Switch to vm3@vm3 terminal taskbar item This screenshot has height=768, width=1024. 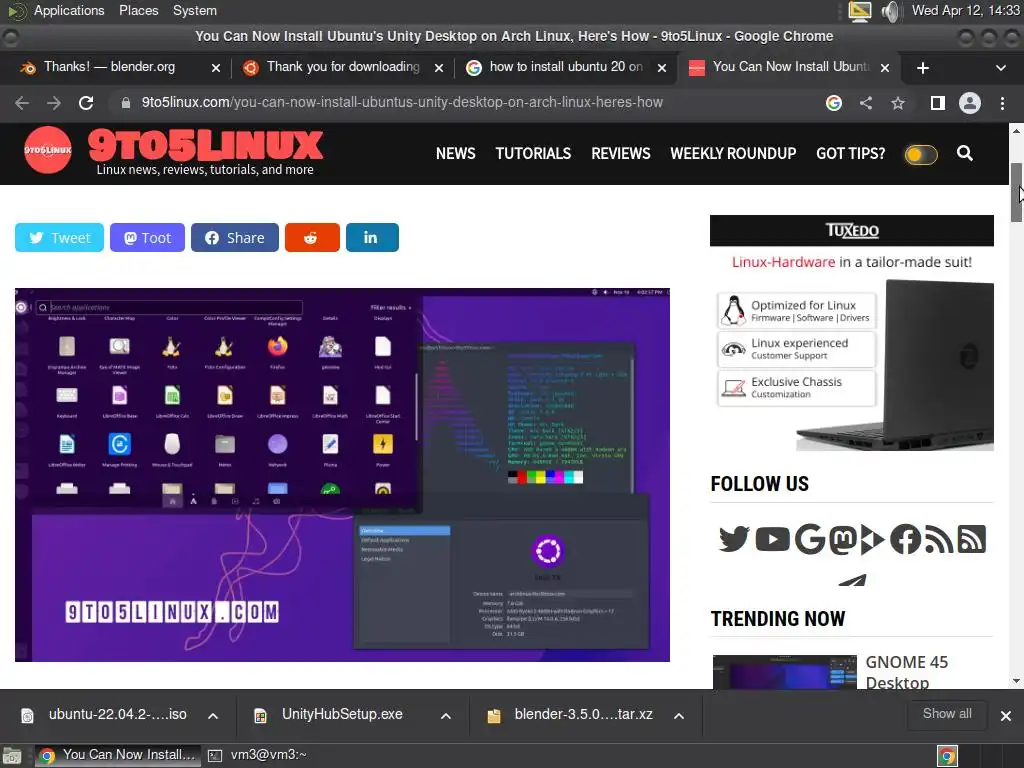259,755
